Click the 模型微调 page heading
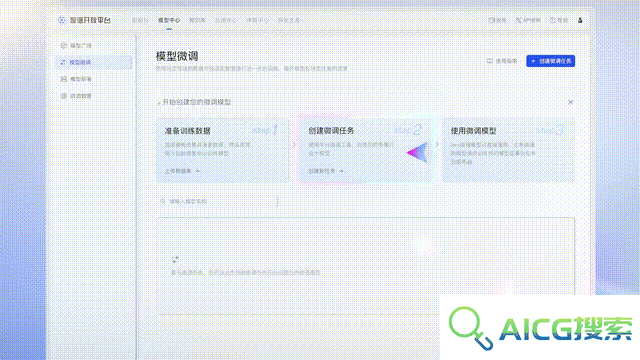Image resolution: width=640 pixels, height=360 pixels. pos(177,56)
